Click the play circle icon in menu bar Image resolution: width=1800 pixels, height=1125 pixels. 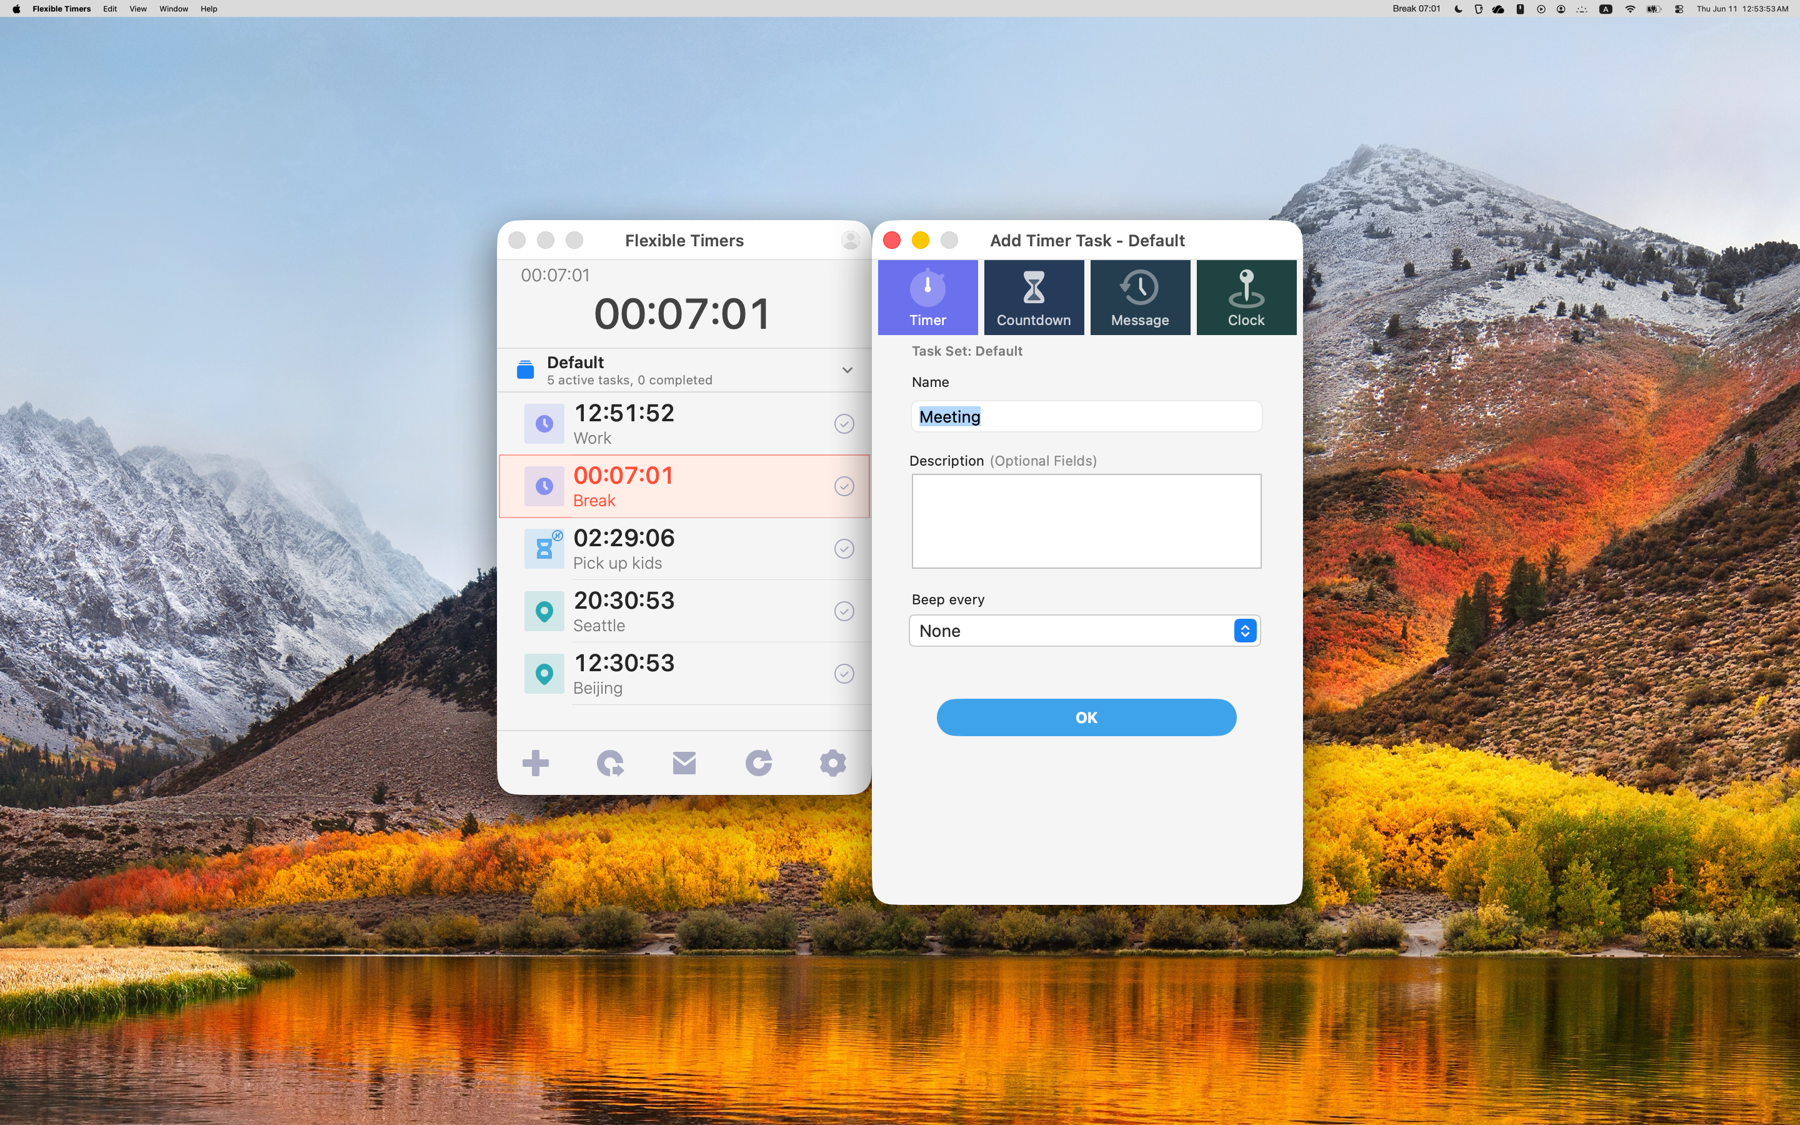[1540, 9]
